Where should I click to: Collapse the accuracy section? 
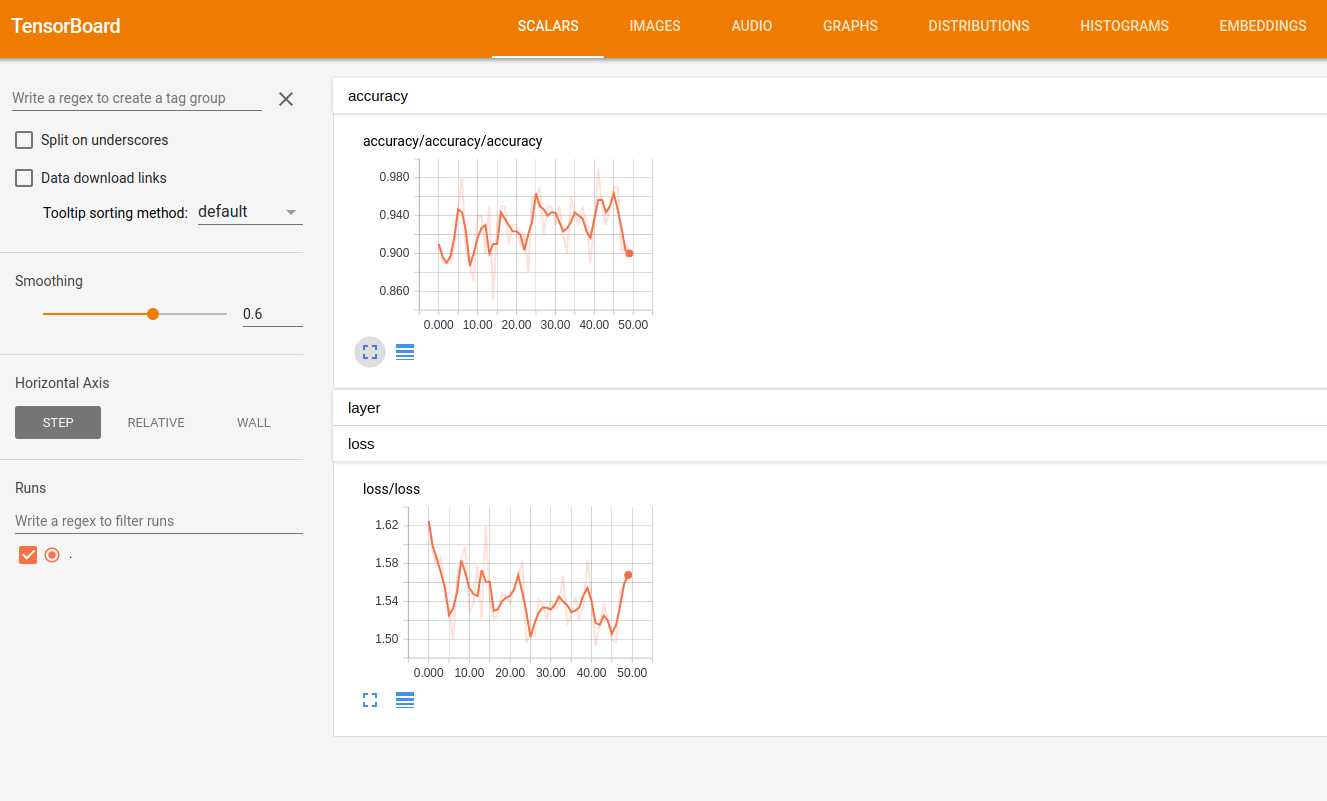click(830, 96)
